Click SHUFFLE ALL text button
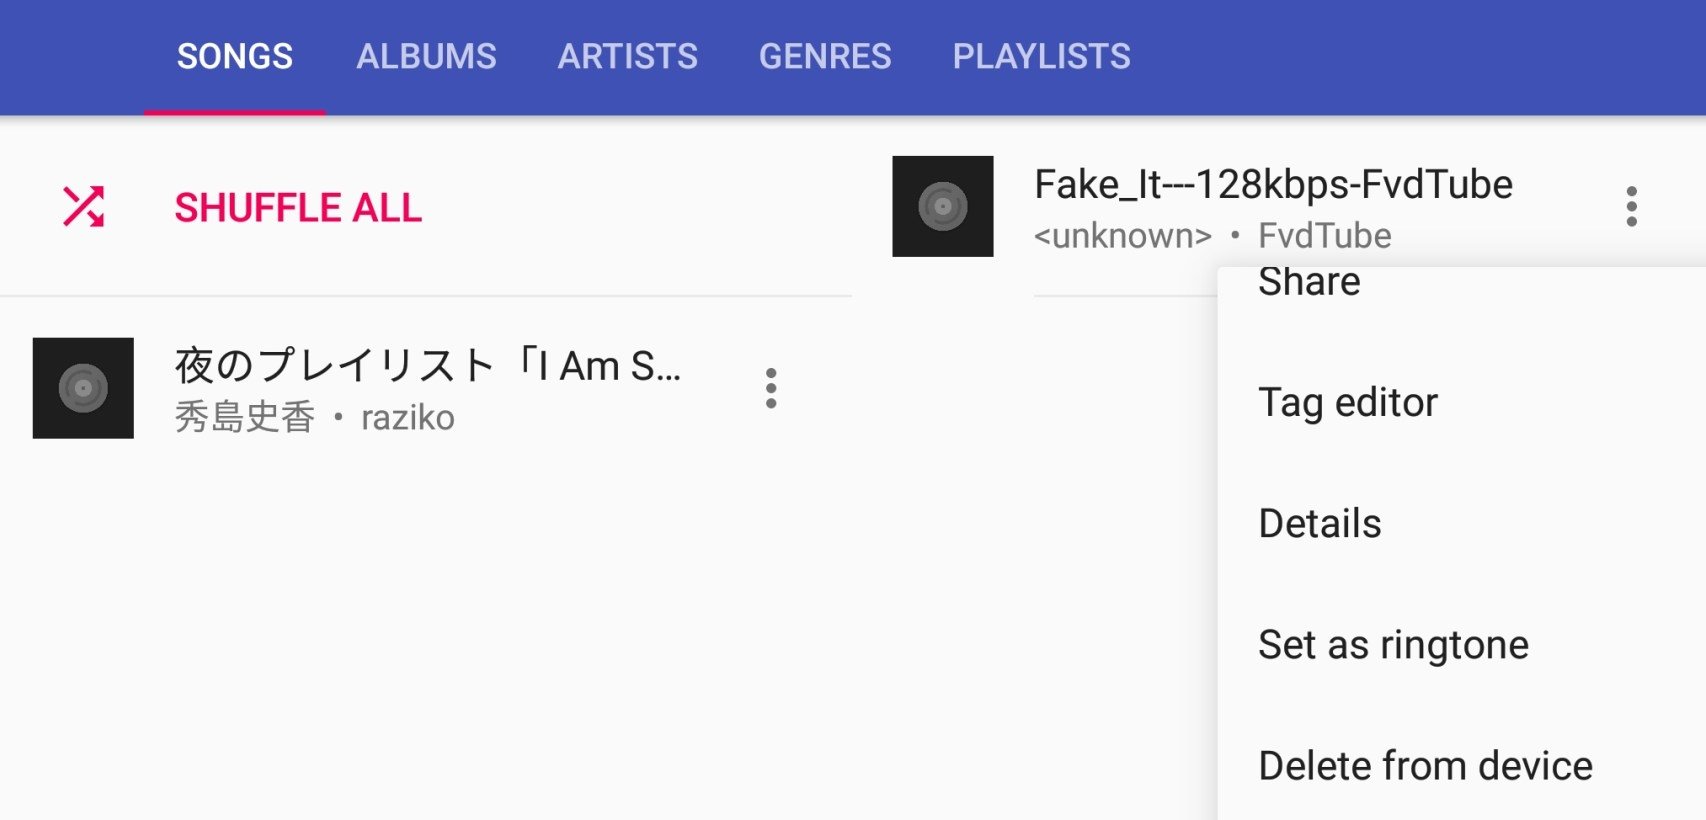The height and width of the screenshot is (820, 1706). [x=298, y=208]
